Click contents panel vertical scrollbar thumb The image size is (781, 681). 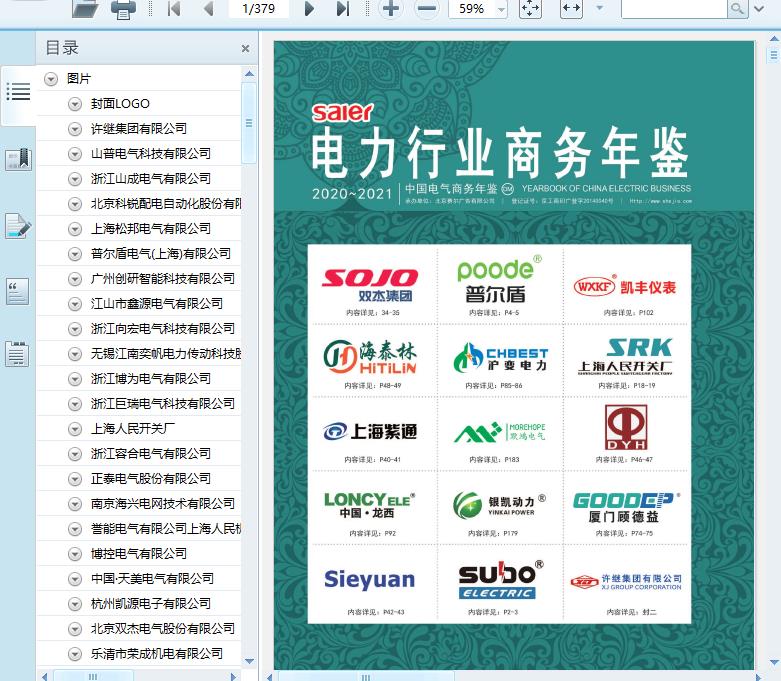[249, 123]
